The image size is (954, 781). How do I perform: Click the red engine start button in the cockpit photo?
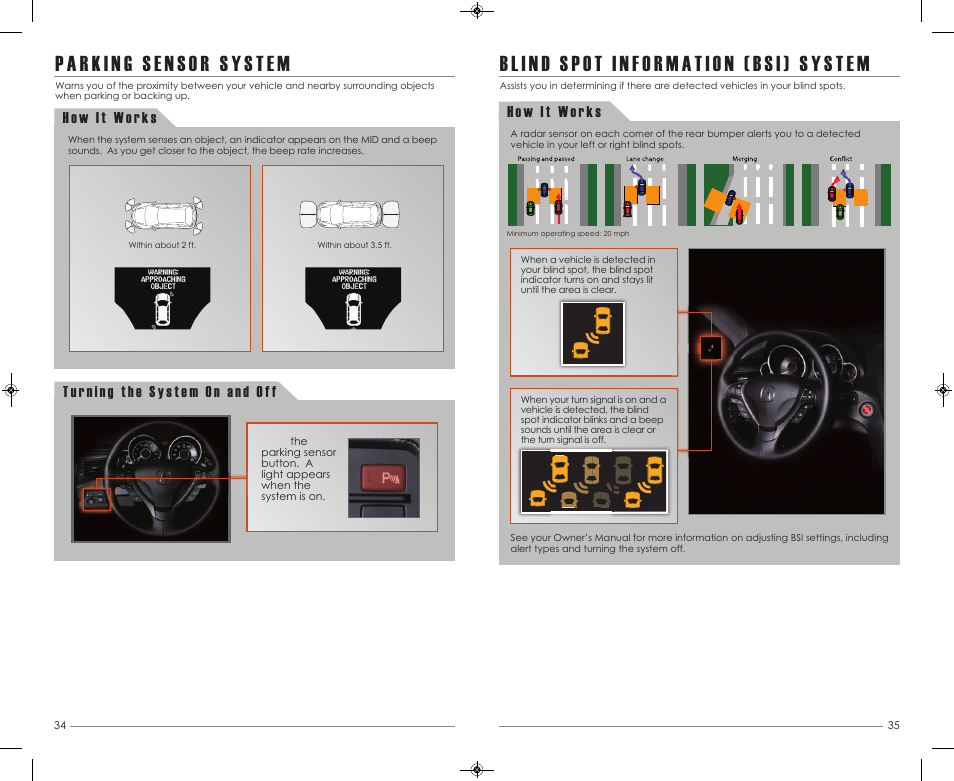pyautogui.click(x=867, y=411)
